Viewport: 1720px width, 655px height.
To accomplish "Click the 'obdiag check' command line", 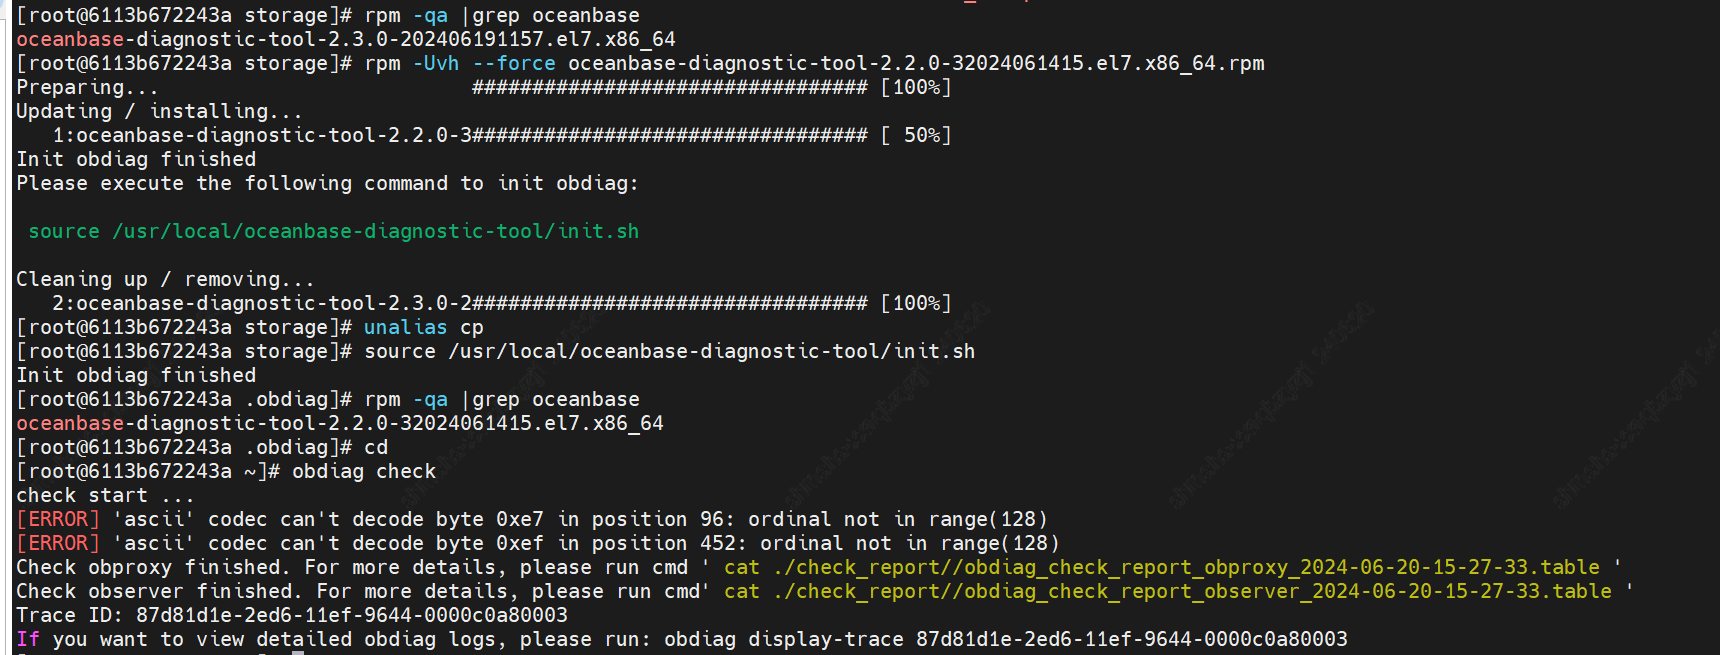I will pyautogui.click(x=364, y=471).
